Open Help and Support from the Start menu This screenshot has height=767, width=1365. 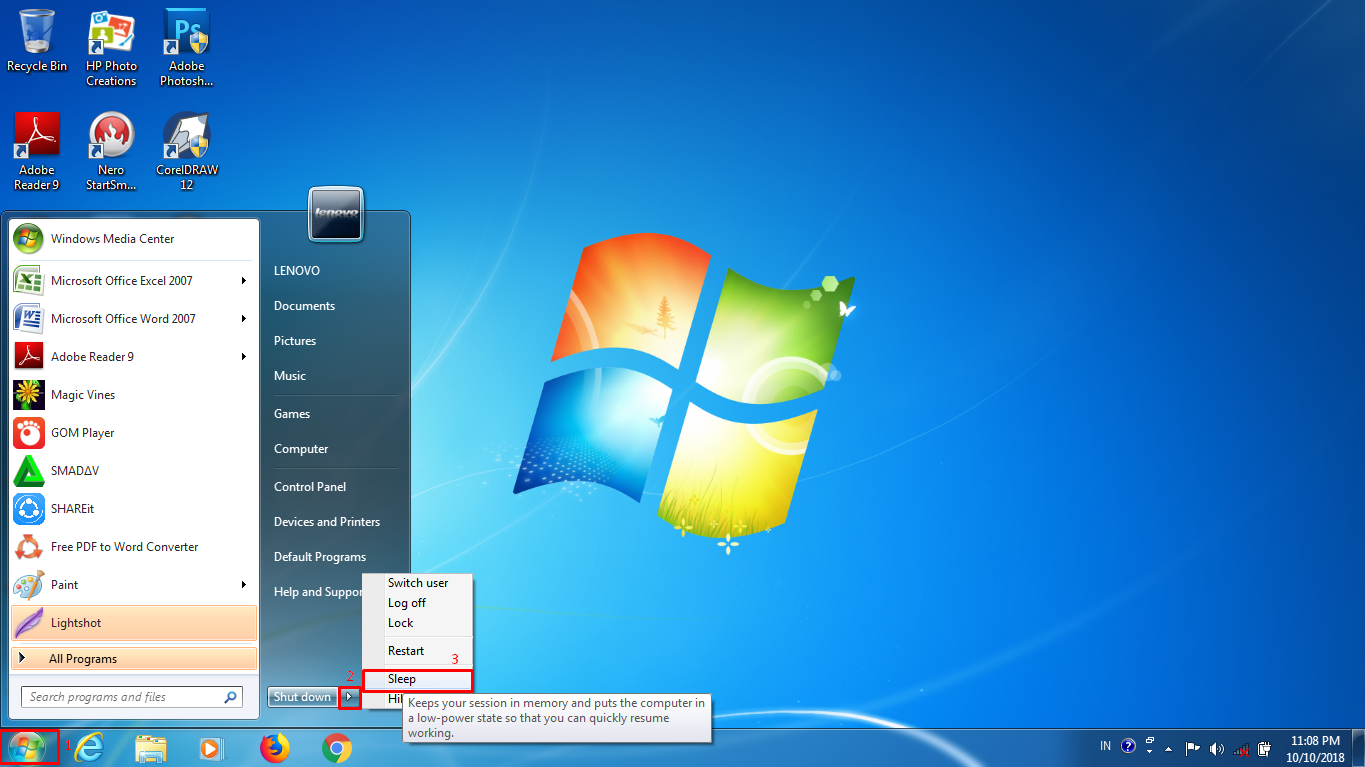tap(318, 592)
